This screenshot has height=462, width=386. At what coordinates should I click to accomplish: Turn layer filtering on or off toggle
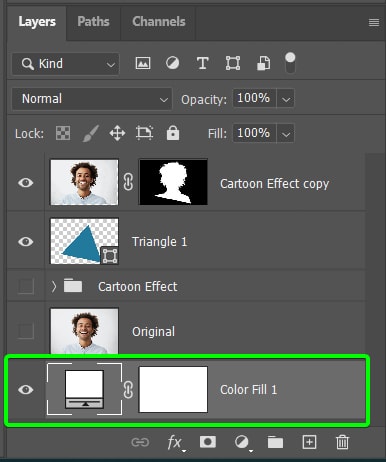point(290,63)
